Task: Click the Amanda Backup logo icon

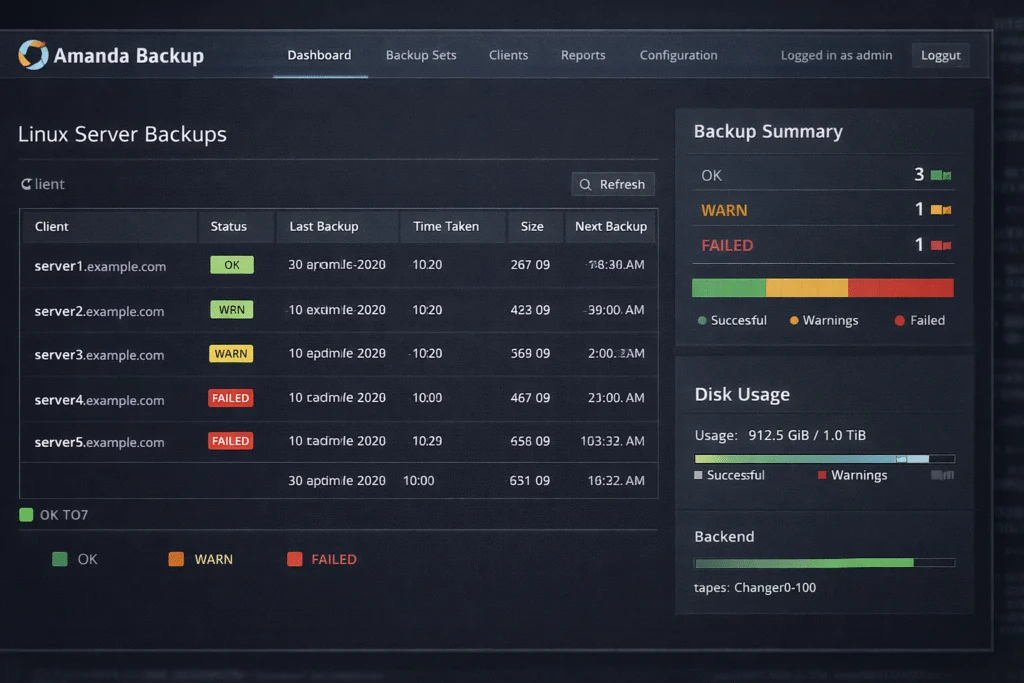Action: tap(33, 55)
